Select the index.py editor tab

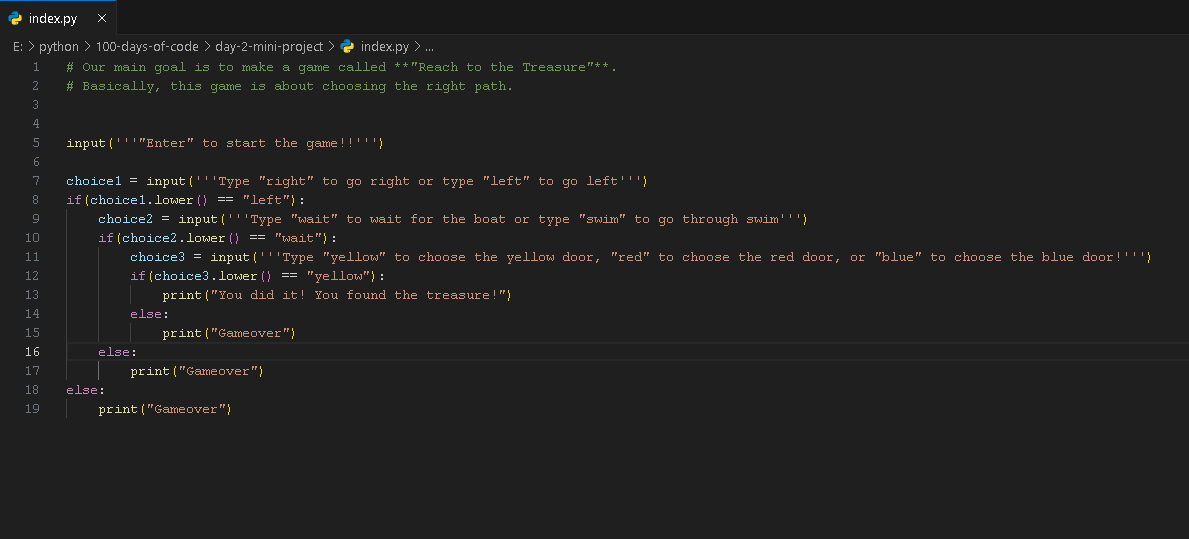point(58,18)
